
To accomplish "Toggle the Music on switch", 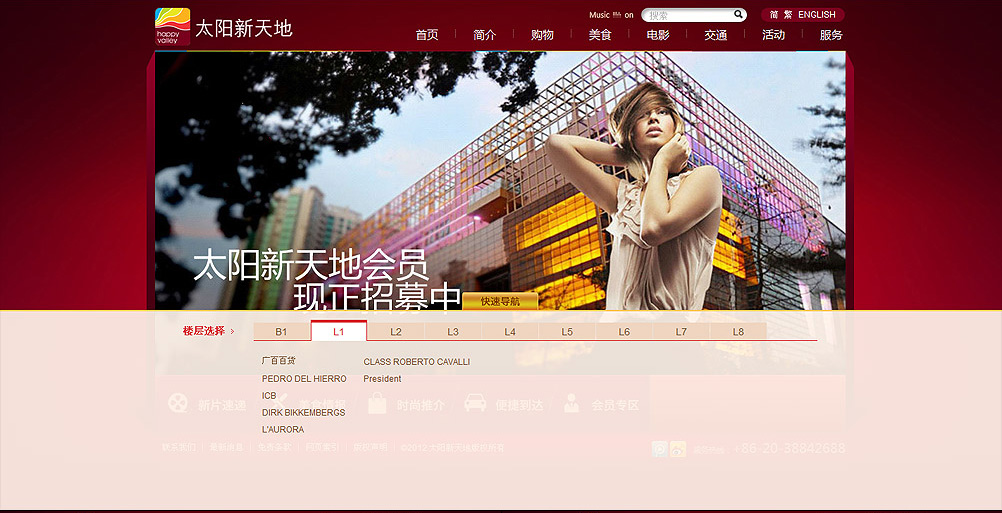I will (629, 15).
